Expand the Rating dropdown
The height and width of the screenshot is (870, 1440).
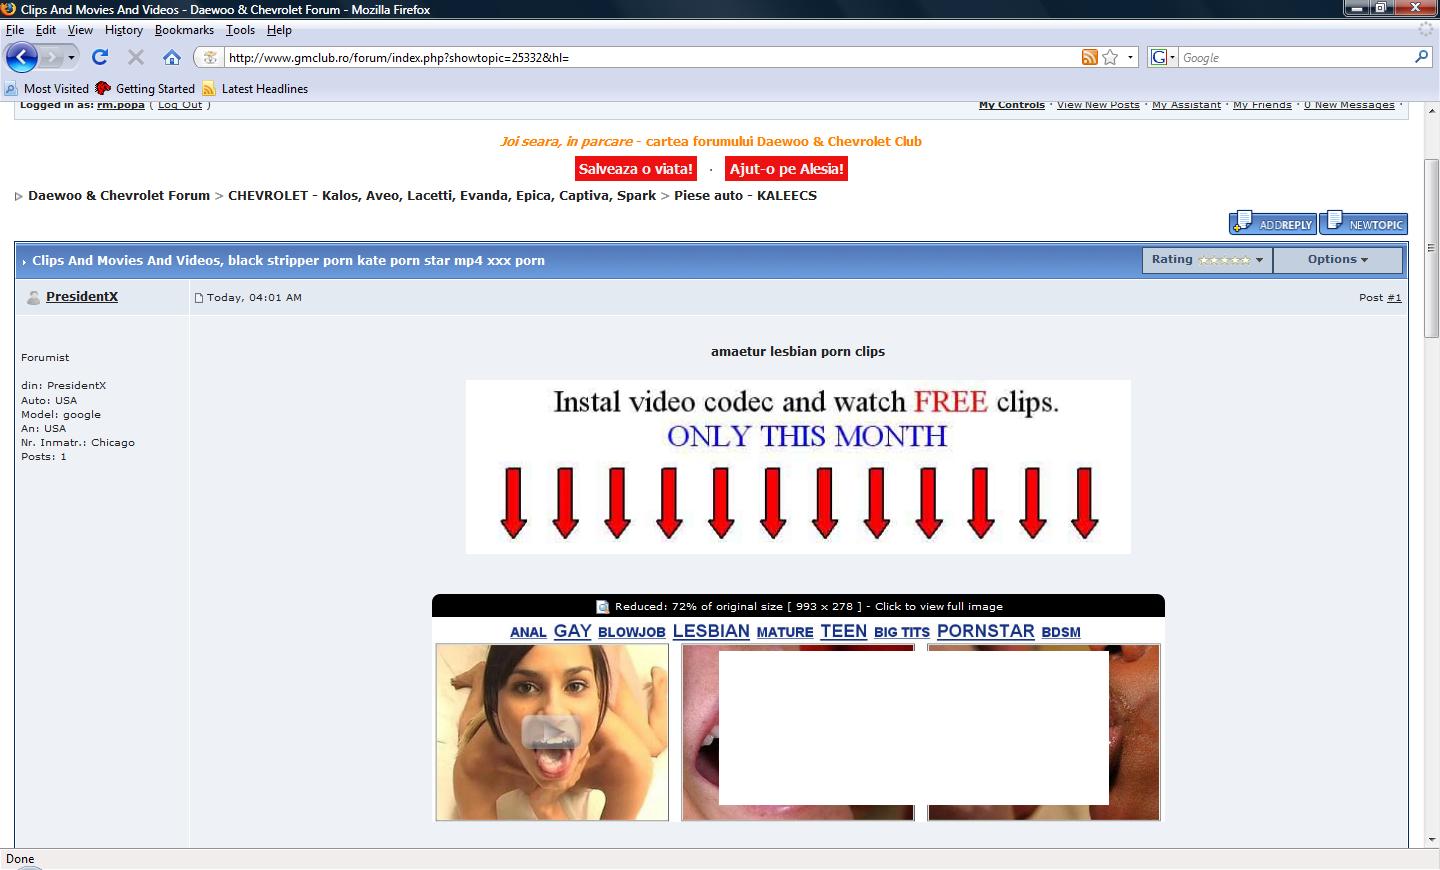click(1207, 260)
